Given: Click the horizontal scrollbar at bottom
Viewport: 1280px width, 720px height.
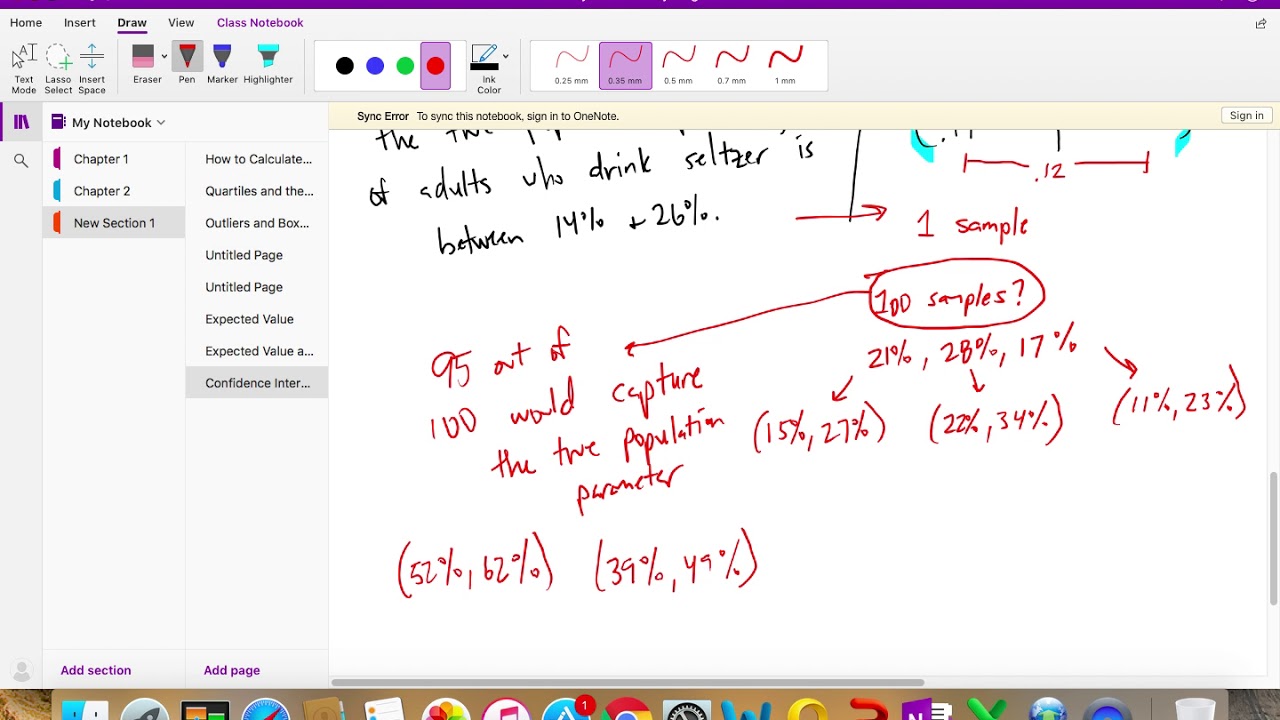Looking at the screenshot, I should point(628,683).
